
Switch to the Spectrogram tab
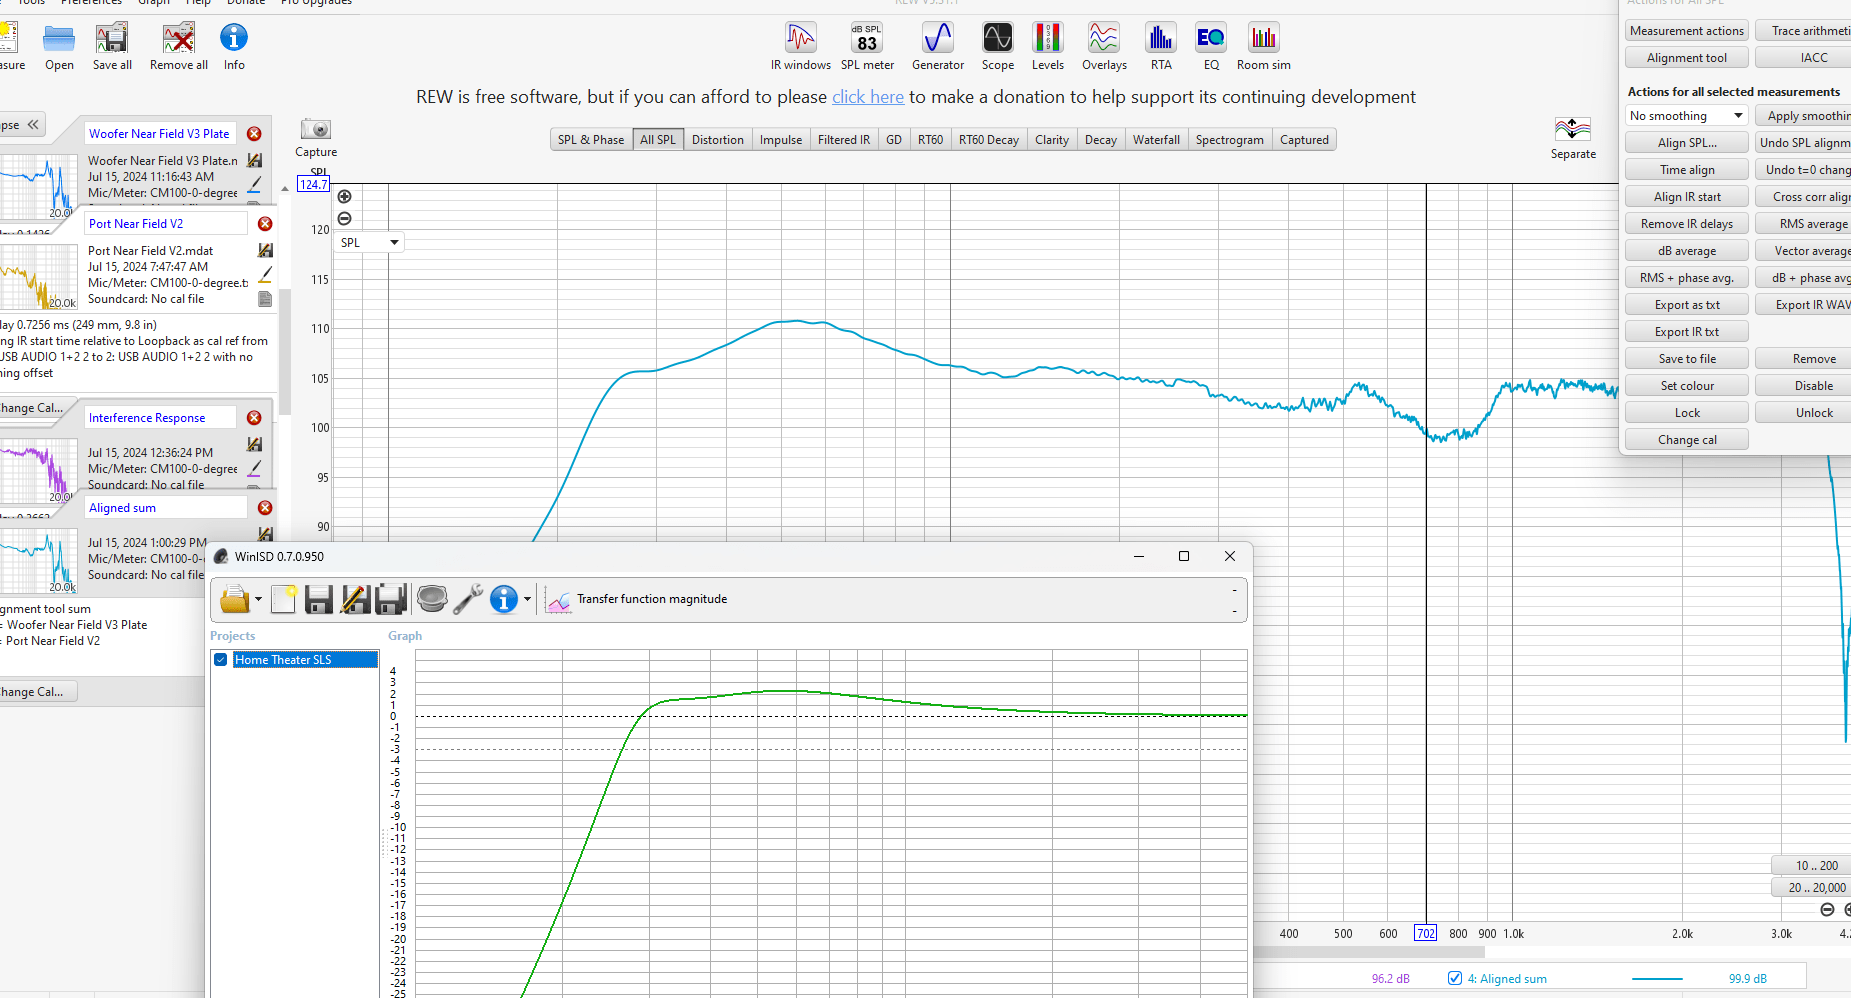pos(1230,140)
